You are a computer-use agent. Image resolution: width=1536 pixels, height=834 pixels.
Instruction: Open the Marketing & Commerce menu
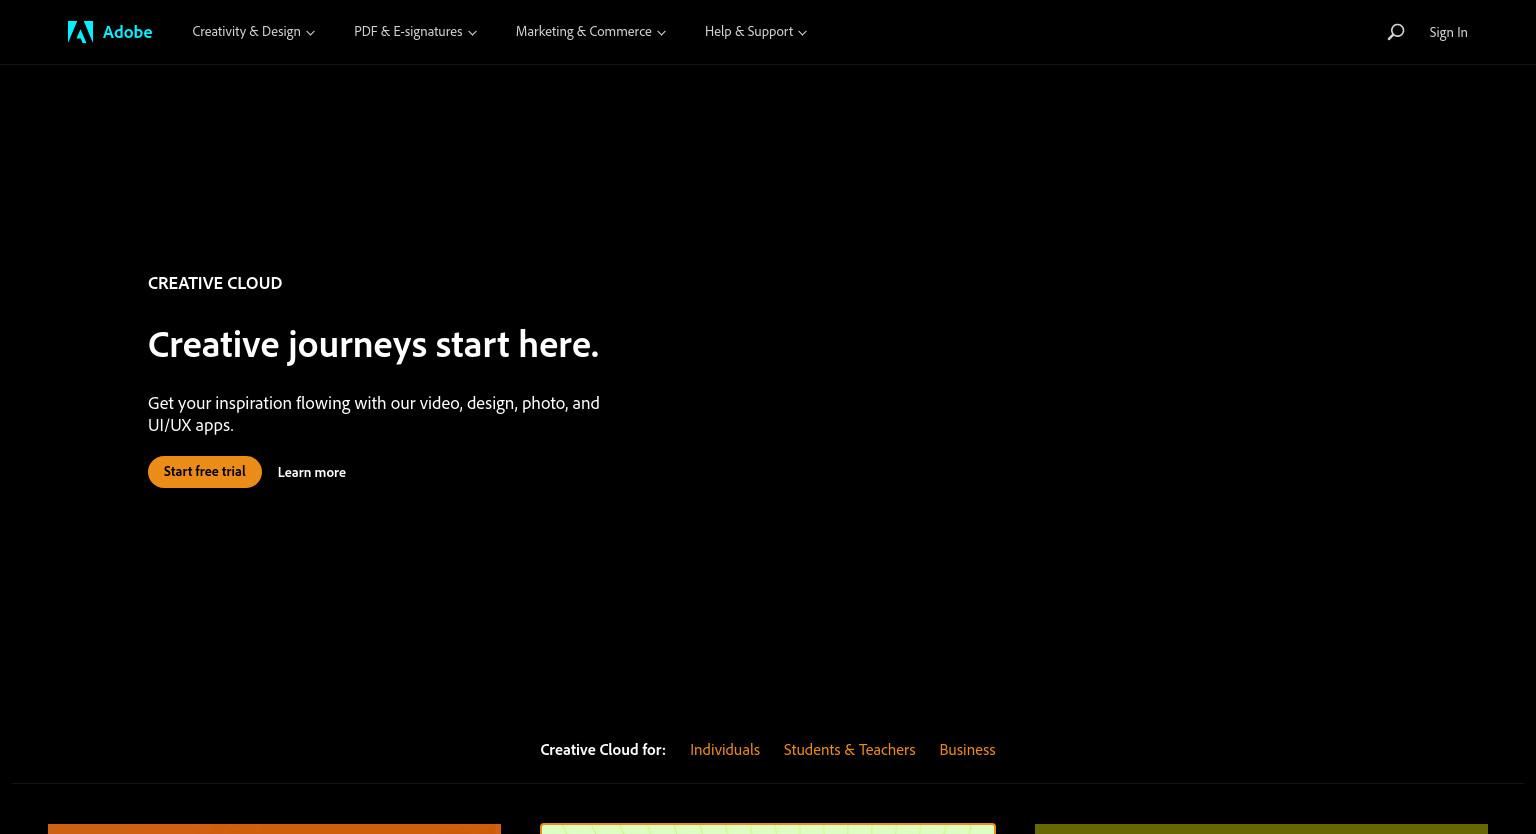[590, 32]
